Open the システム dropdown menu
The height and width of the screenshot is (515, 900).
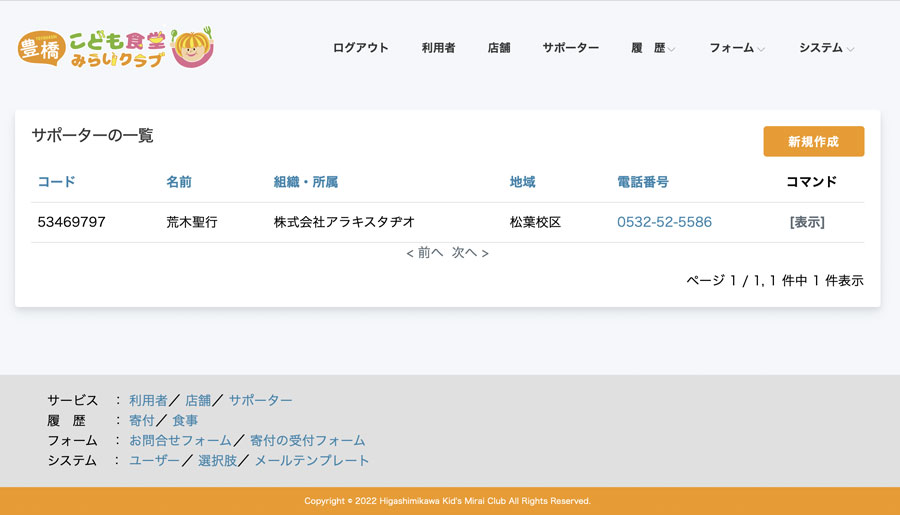click(x=826, y=48)
